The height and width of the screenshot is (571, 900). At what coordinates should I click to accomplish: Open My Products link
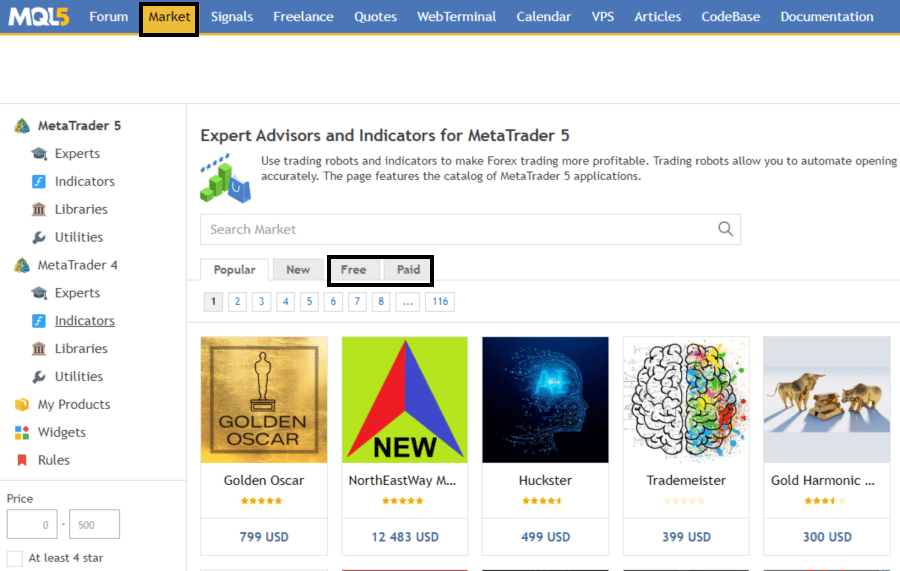(73, 405)
